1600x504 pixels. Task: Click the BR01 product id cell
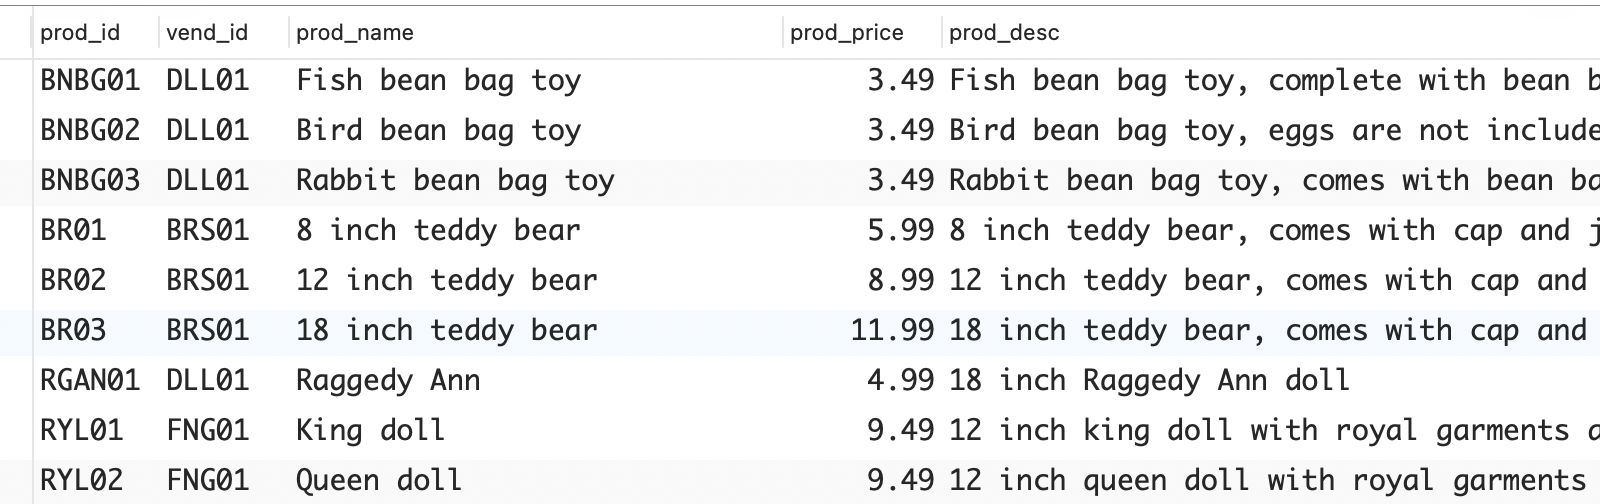point(73,230)
